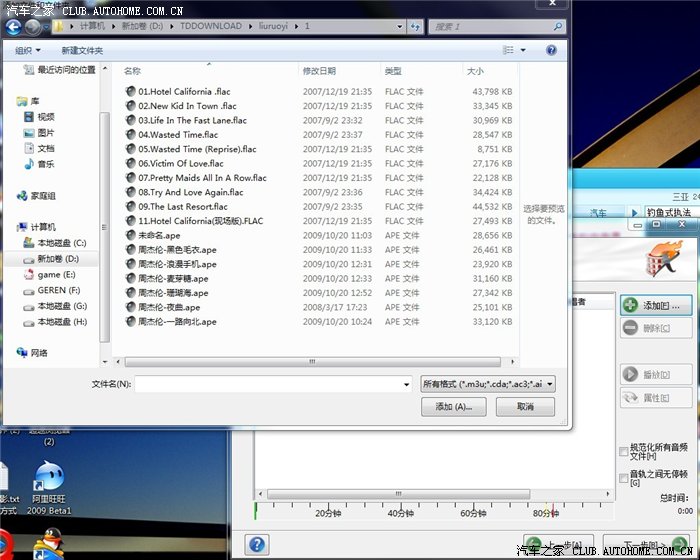Enable 规范化所有音频文件 checkbox

tap(624, 451)
